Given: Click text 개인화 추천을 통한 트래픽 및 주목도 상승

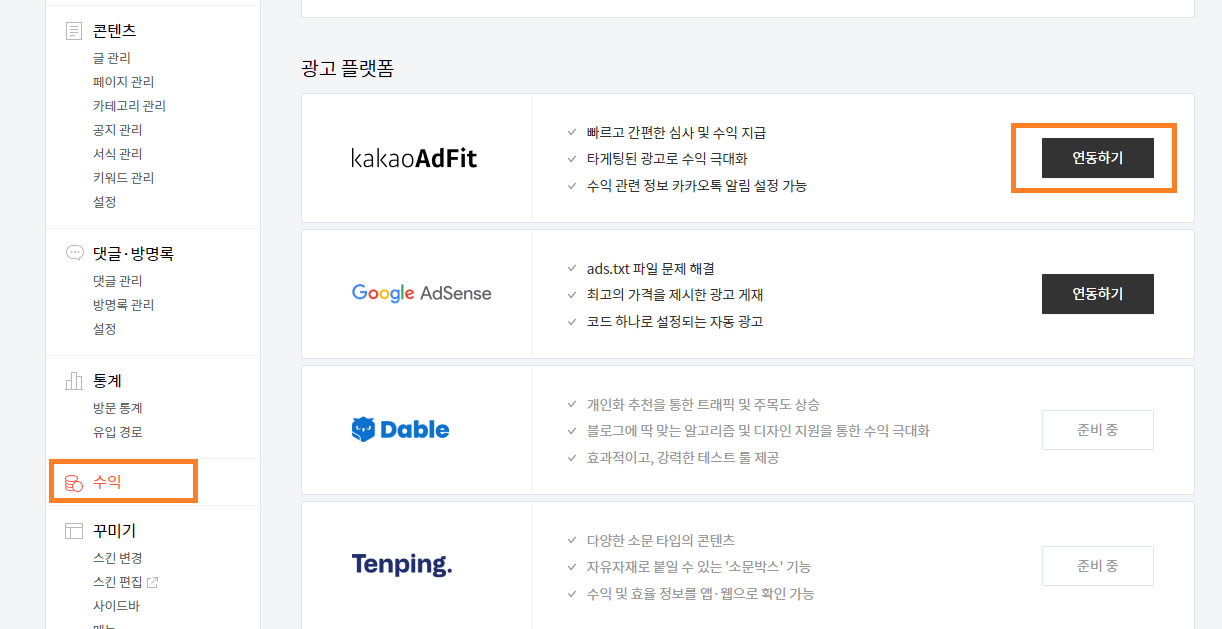Looking at the screenshot, I should tap(703, 405).
